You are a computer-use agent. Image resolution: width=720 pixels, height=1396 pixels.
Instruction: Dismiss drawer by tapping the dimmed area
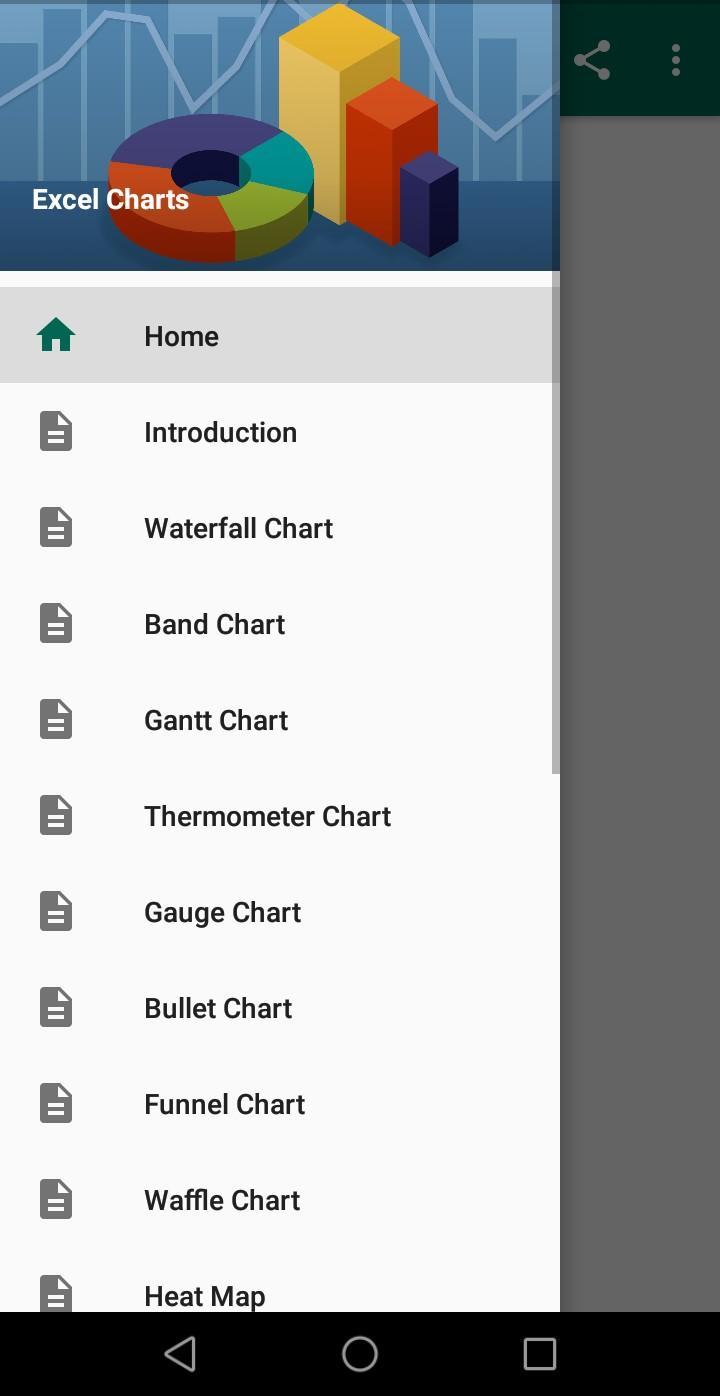(x=640, y=700)
